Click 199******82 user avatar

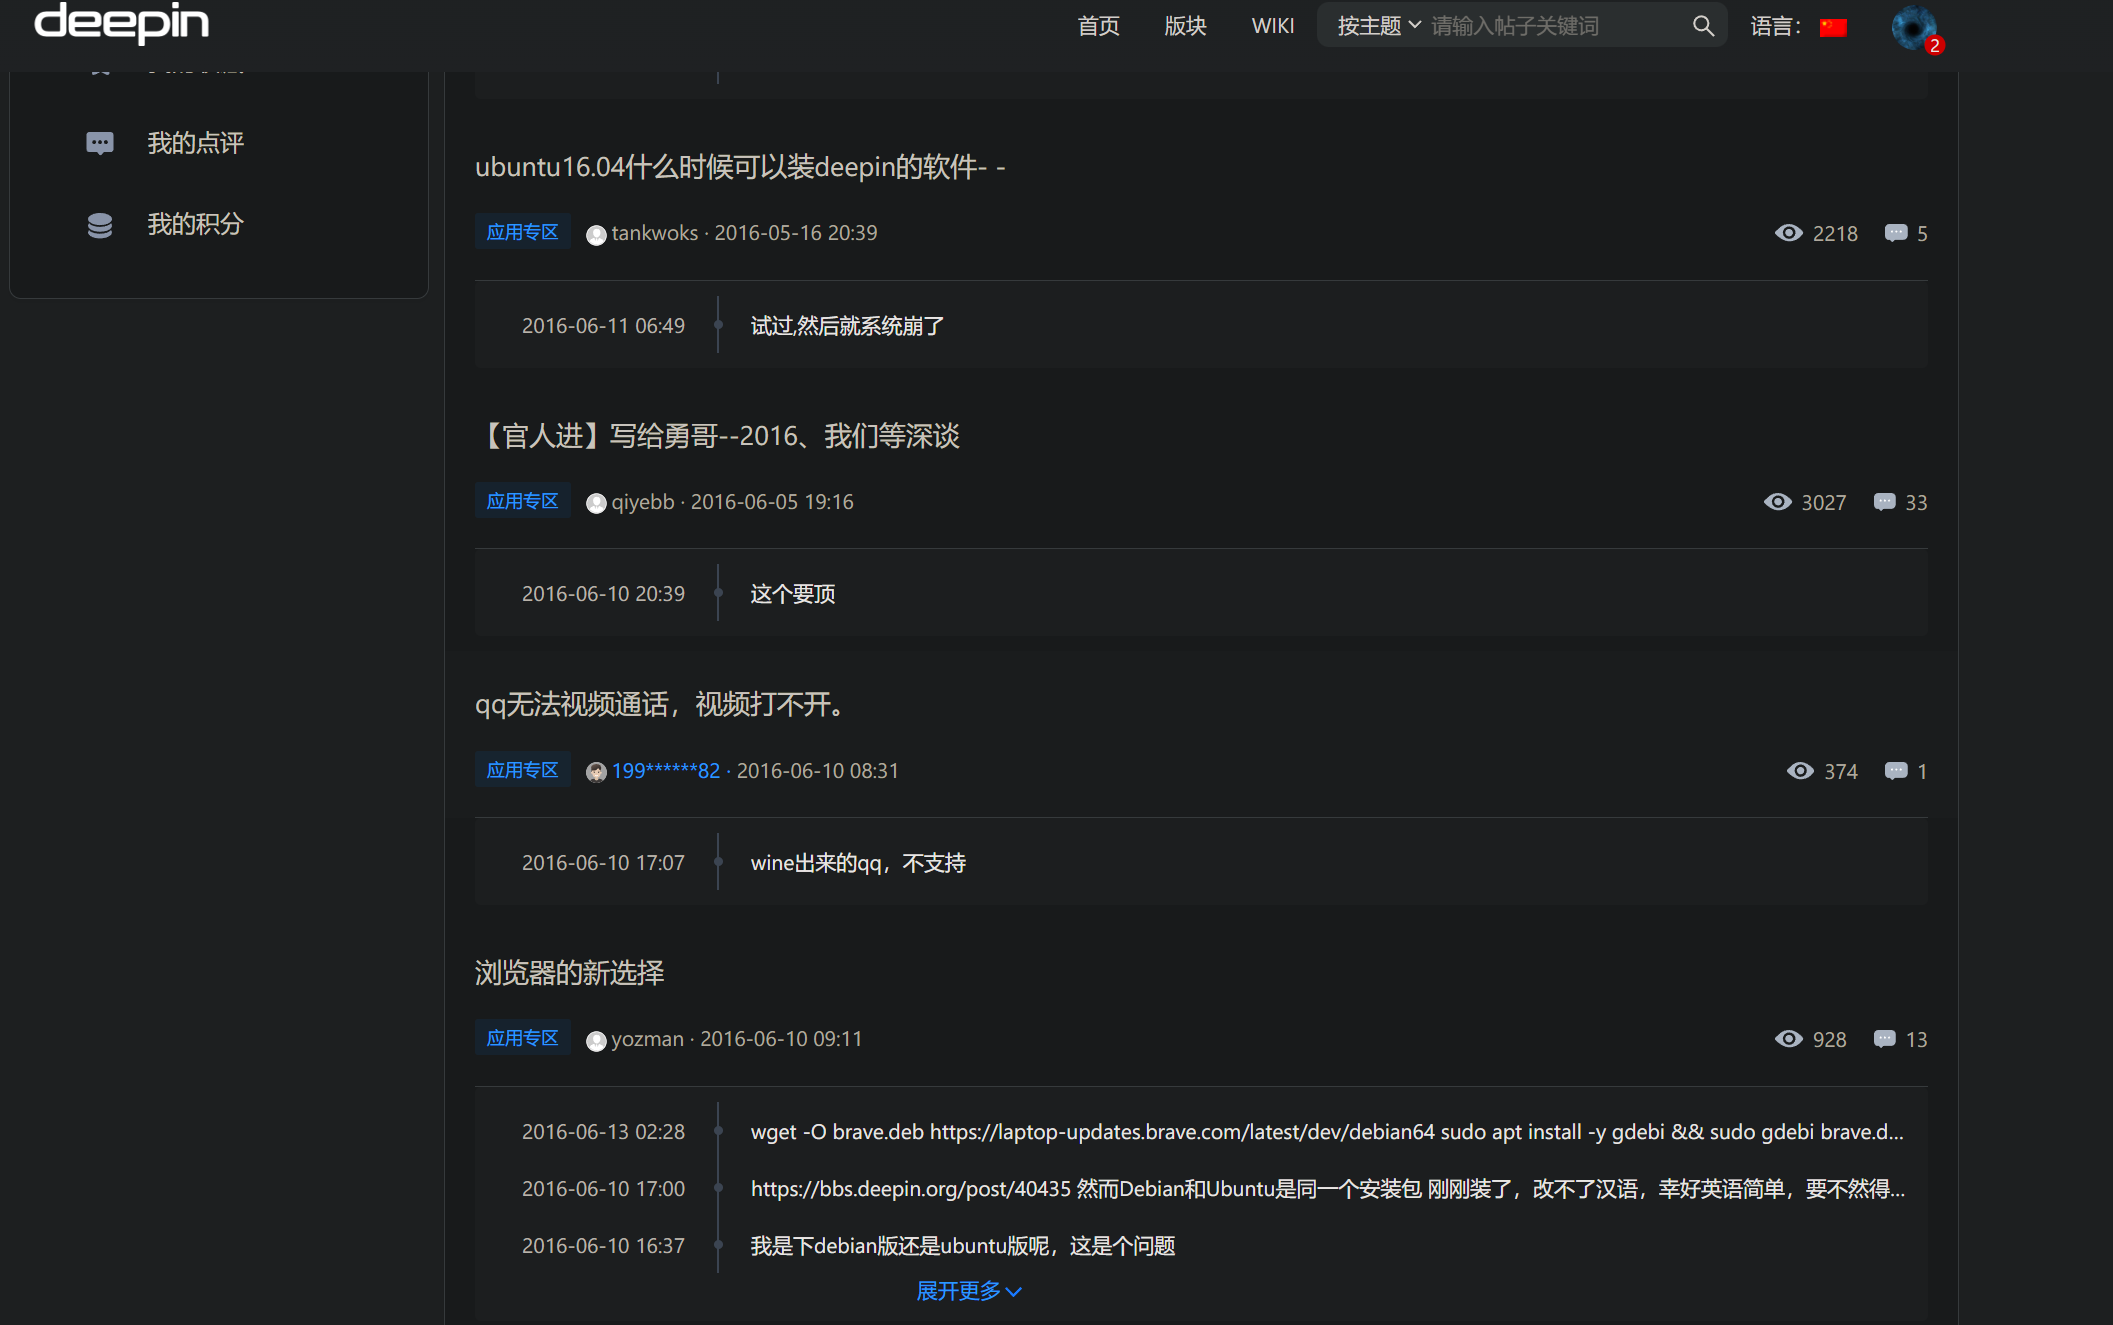(596, 772)
